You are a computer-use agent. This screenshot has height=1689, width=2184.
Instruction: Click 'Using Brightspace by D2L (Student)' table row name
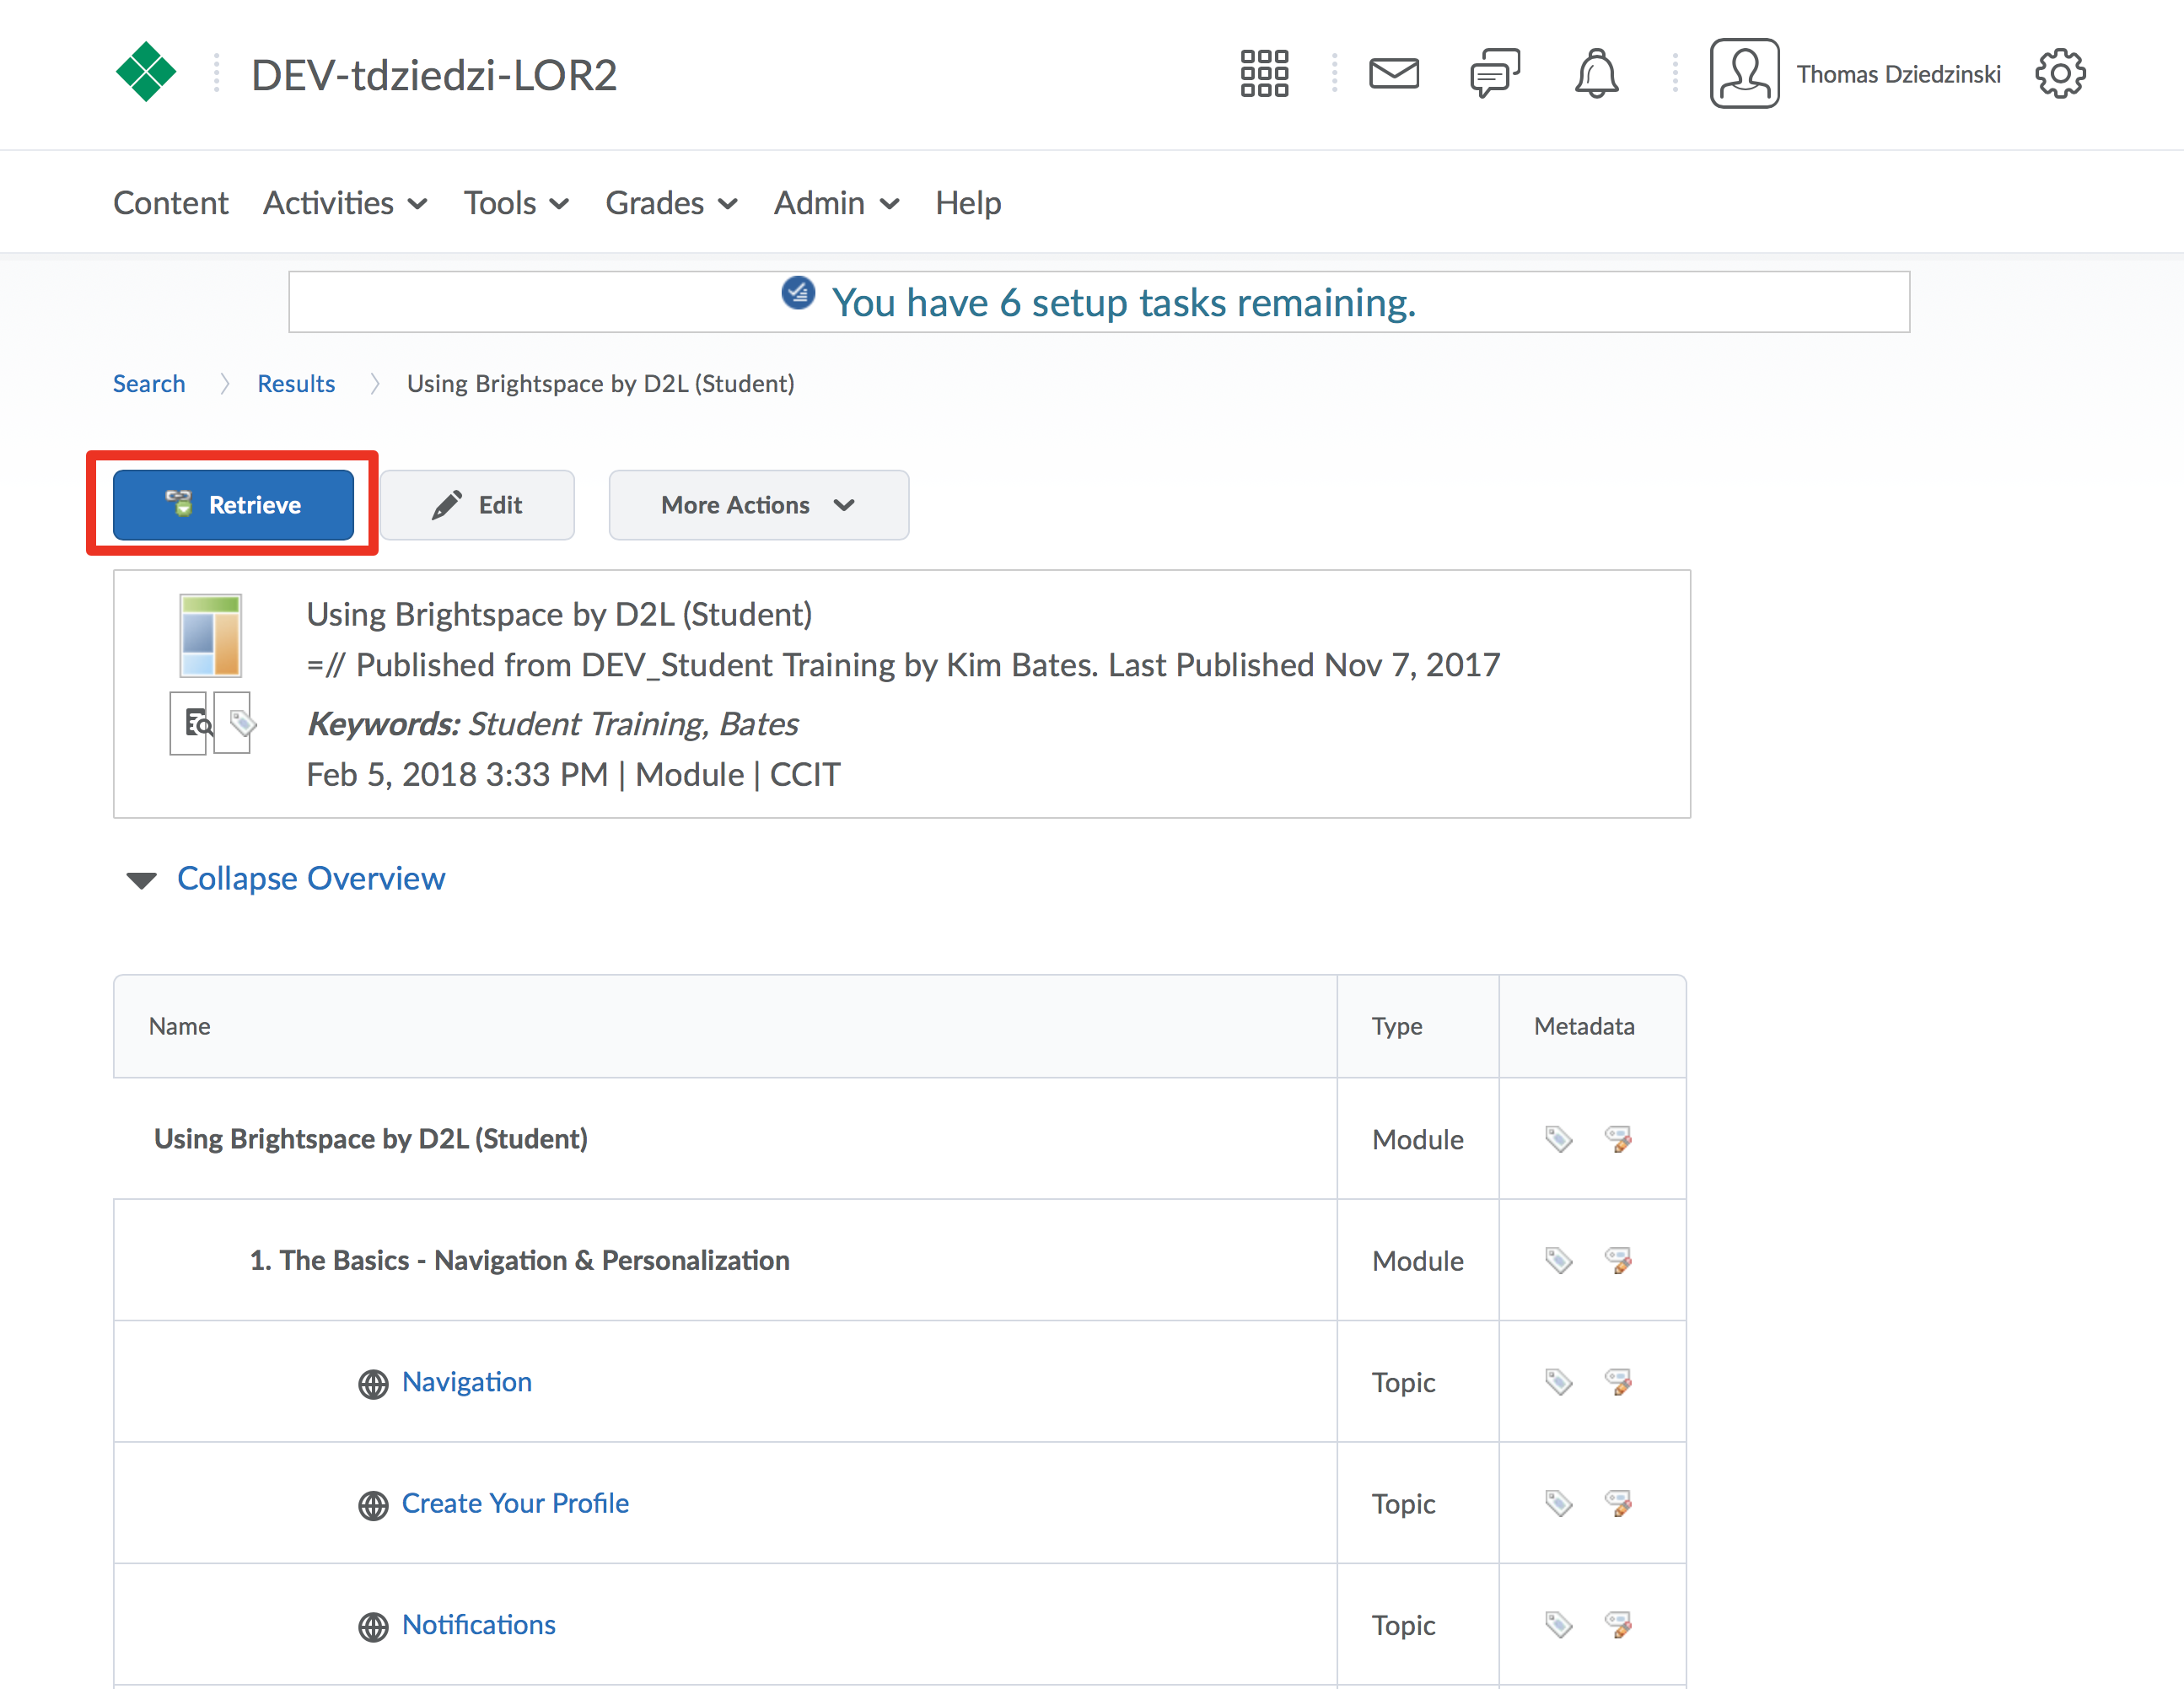point(371,1138)
